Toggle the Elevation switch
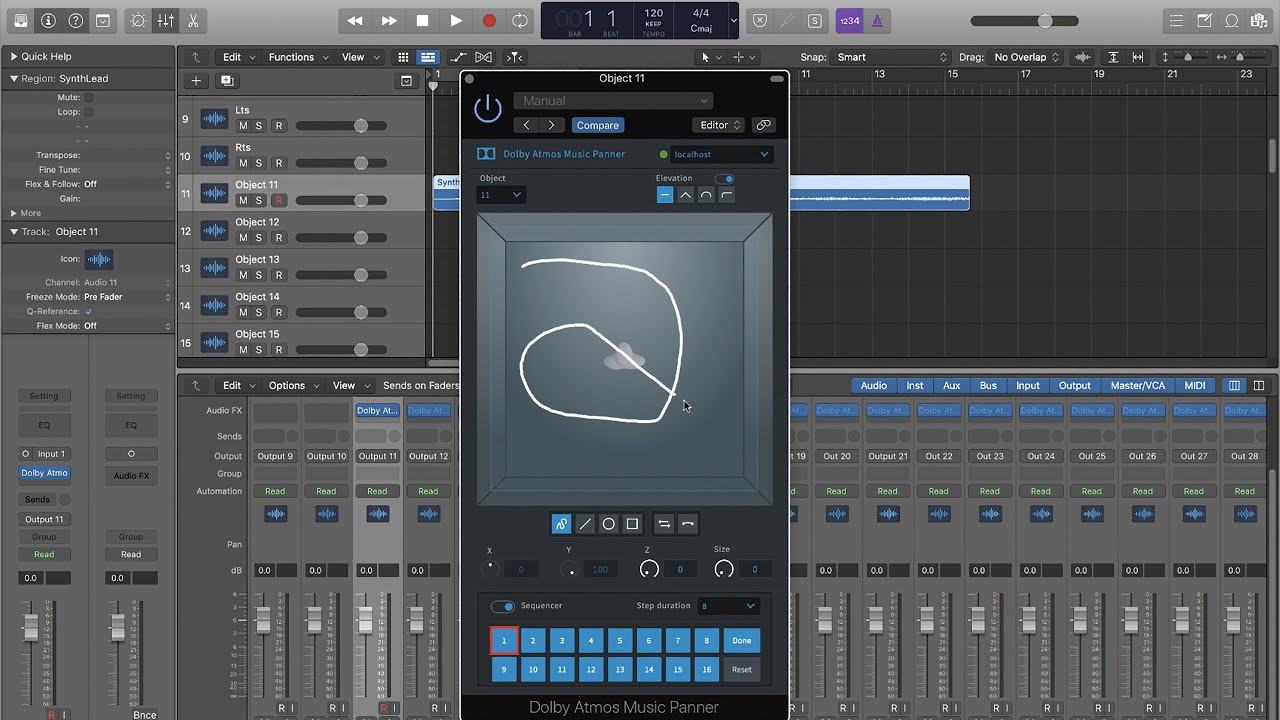 pos(724,178)
